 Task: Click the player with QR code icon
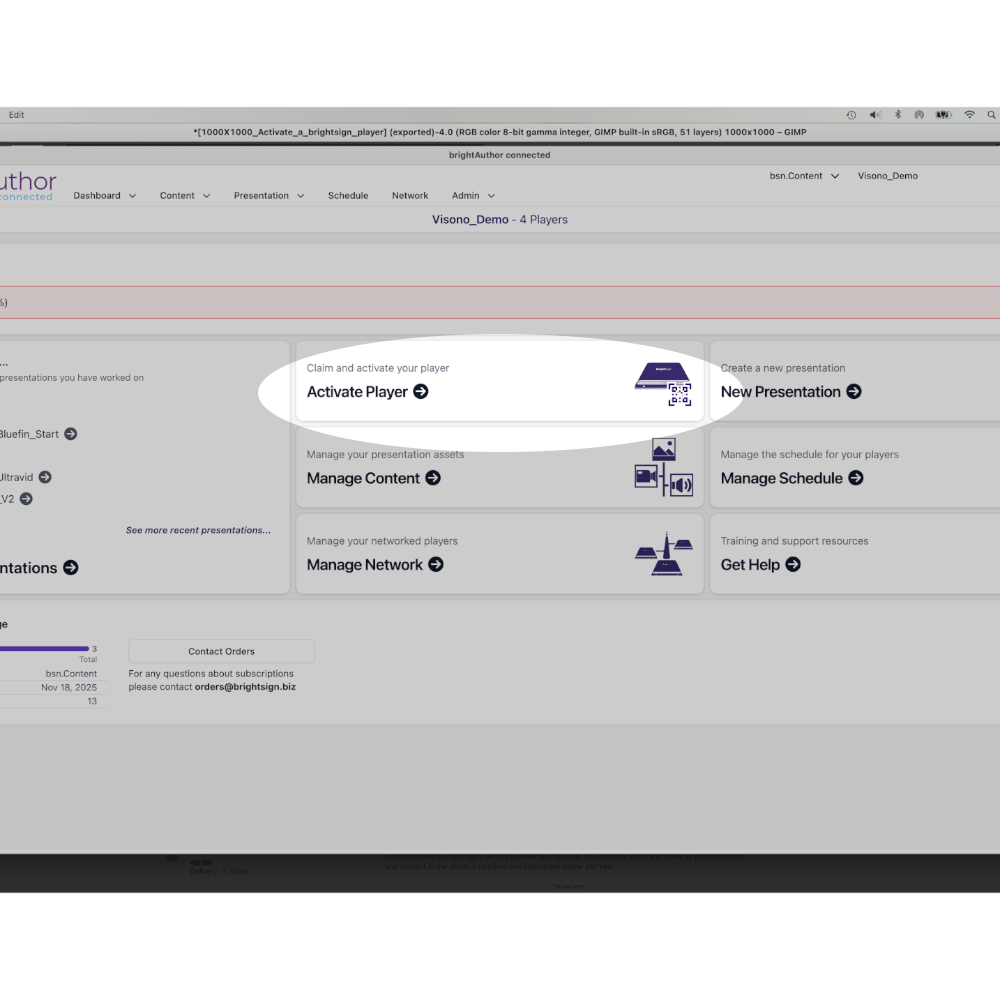pos(663,383)
